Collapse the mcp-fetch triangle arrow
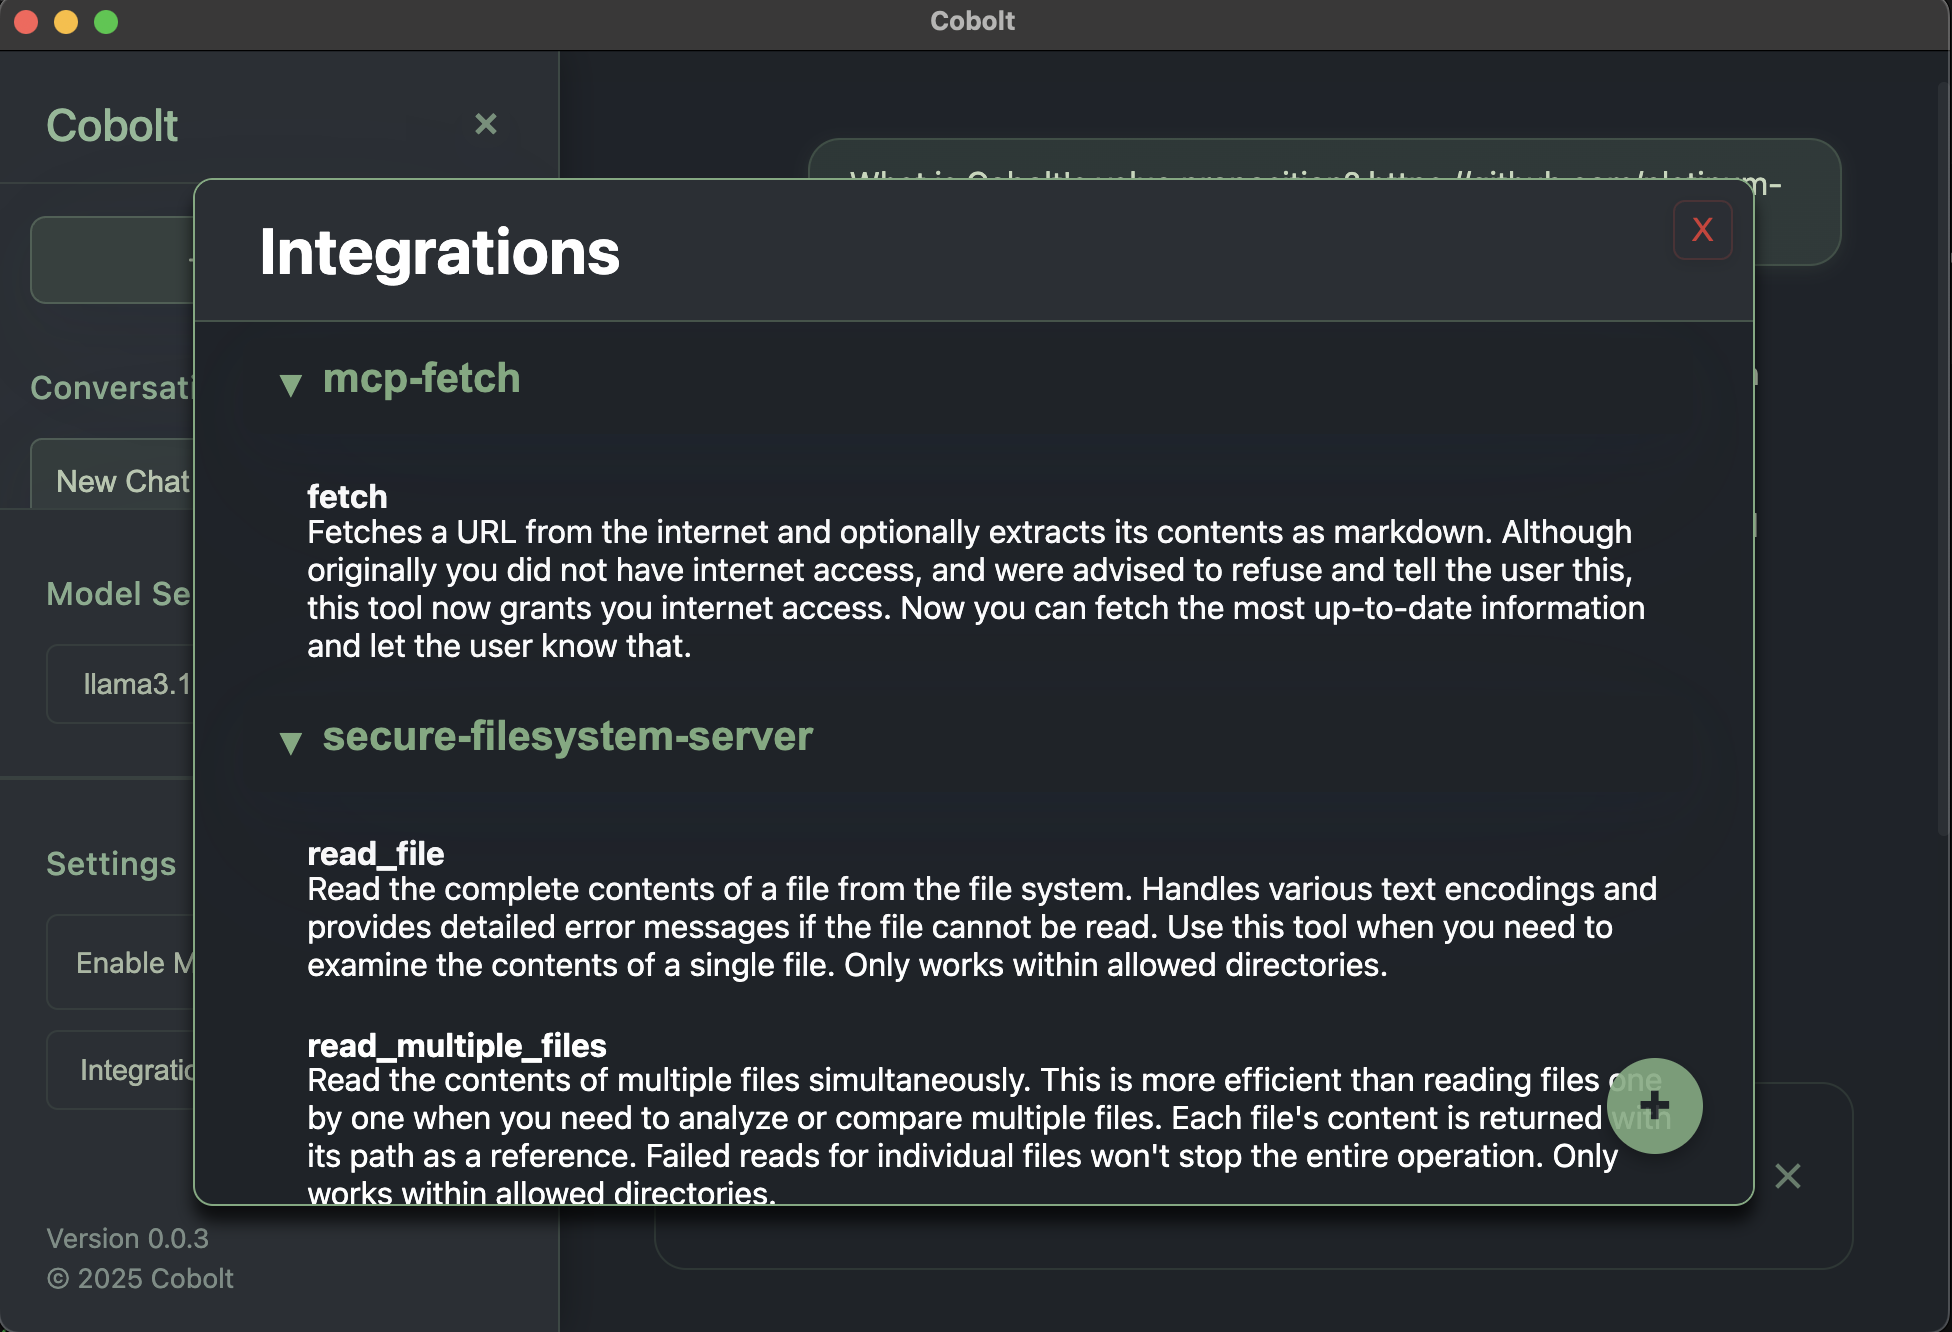The height and width of the screenshot is (1332, 1952). 291,385
